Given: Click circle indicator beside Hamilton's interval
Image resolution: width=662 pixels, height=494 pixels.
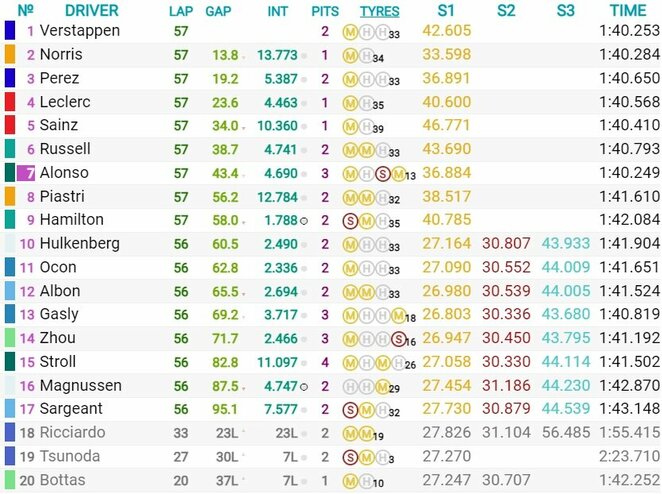Looking at the screenshot, I should click(x=302, y=220).
